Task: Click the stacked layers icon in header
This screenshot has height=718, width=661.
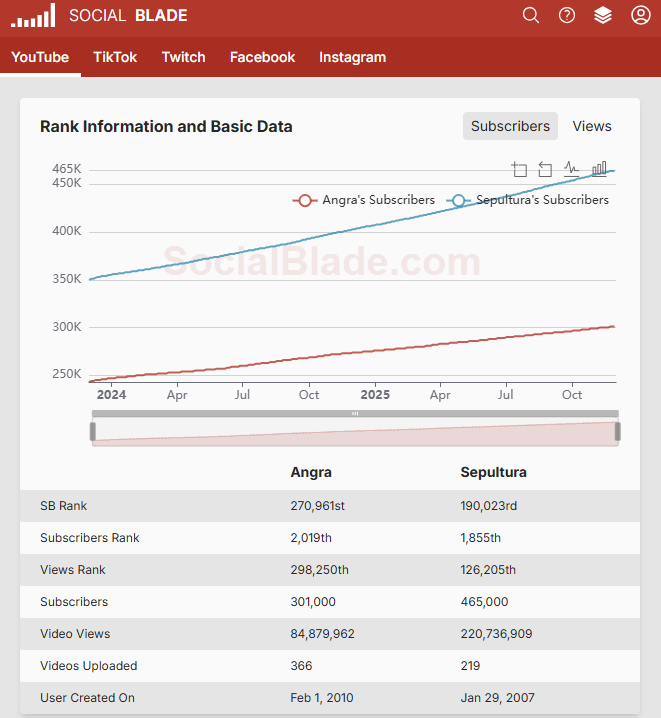Action: point(603,15)
